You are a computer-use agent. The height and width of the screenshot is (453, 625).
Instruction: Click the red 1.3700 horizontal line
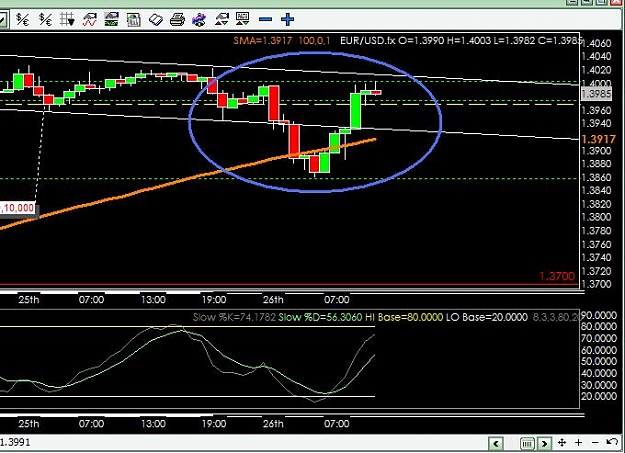point(289,285)
